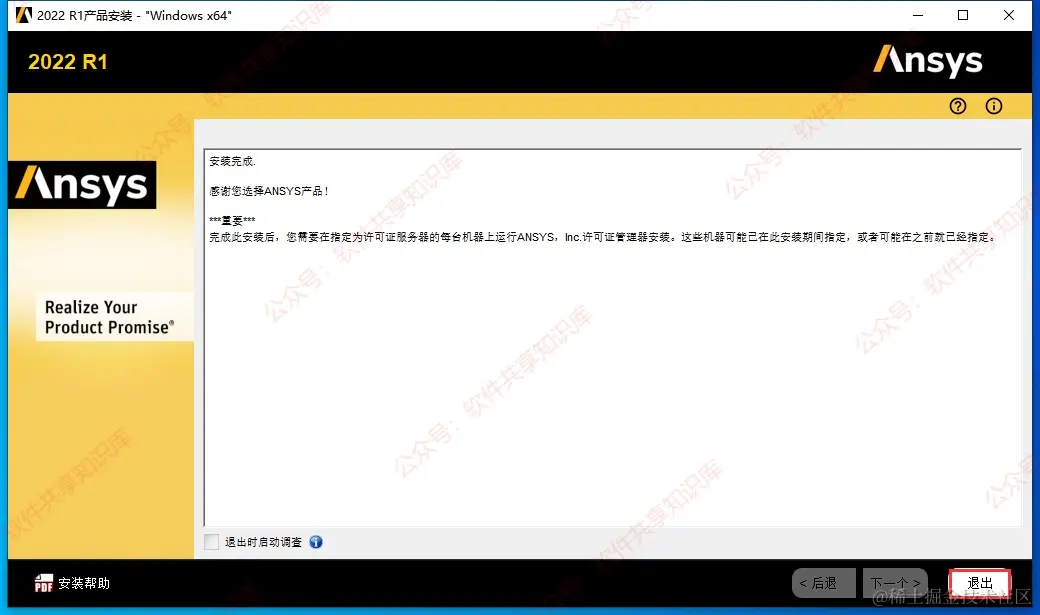This screenshot has height=615, width=1040.
Task: Open the PDF installation help icon
Action: [x=43, y=583]
